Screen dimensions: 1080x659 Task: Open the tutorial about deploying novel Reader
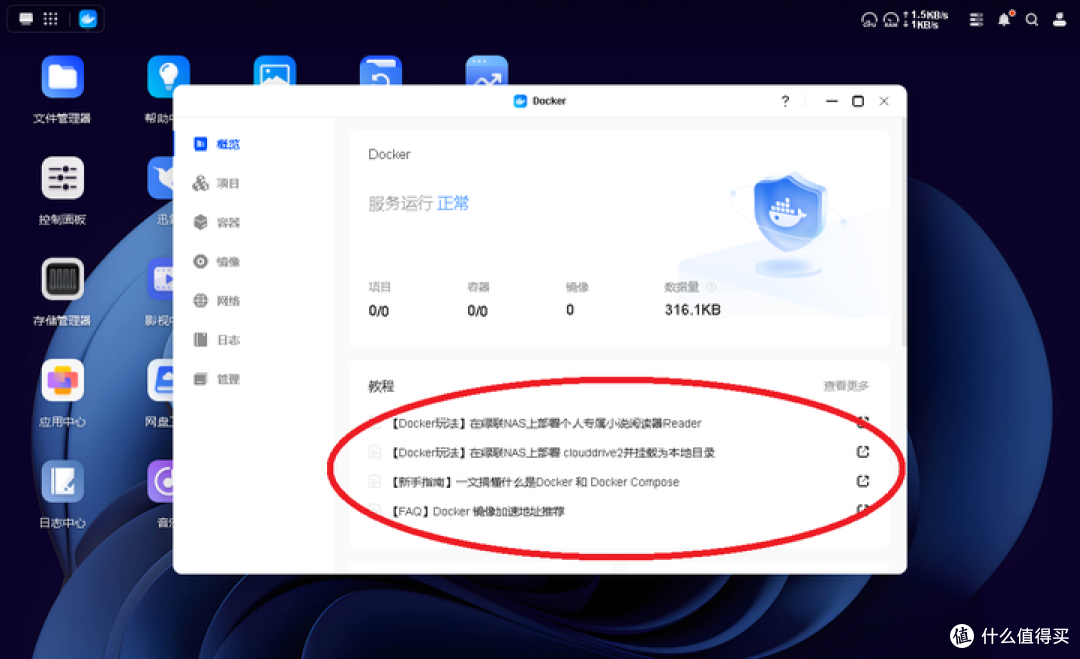(546, 423)
